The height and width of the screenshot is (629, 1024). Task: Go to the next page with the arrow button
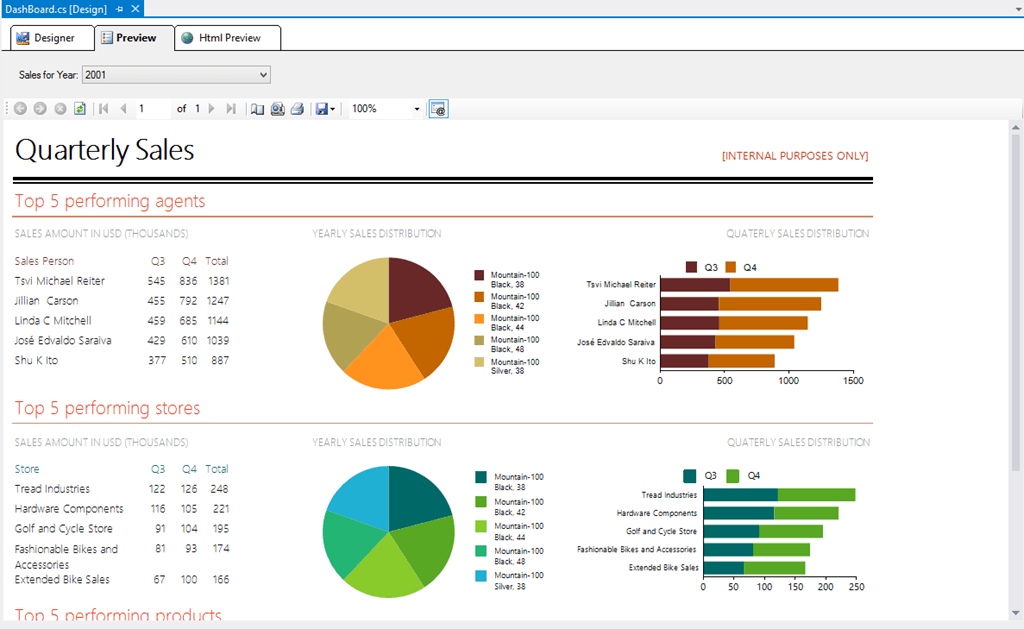click(x=211, y=108)
